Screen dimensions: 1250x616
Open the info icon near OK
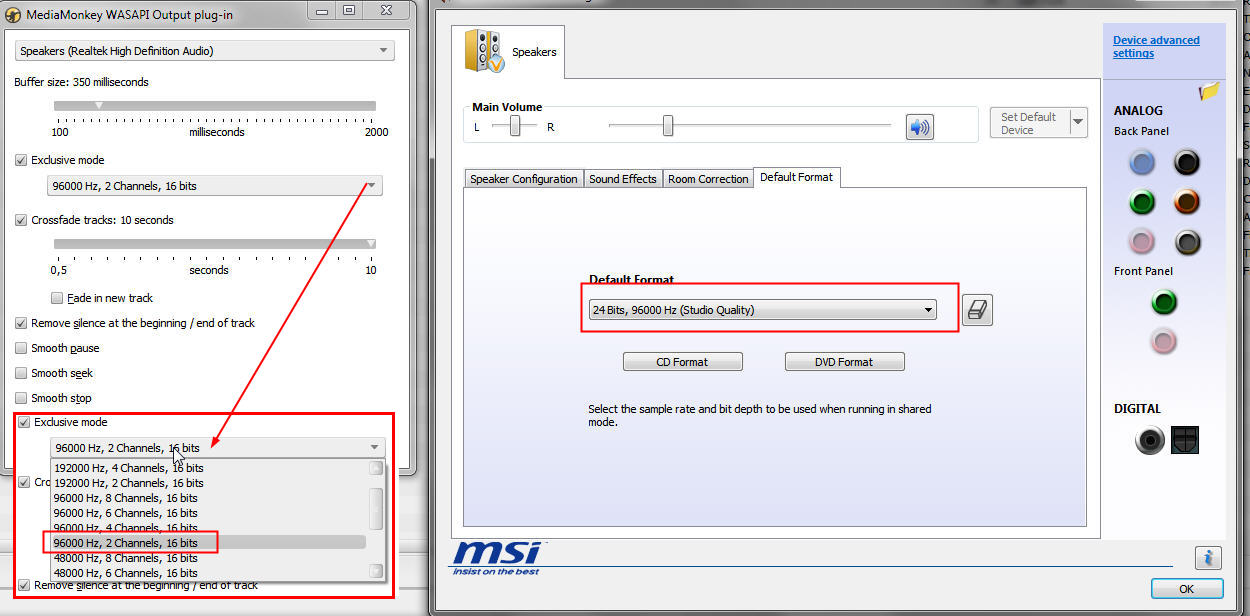[1208, 558]
